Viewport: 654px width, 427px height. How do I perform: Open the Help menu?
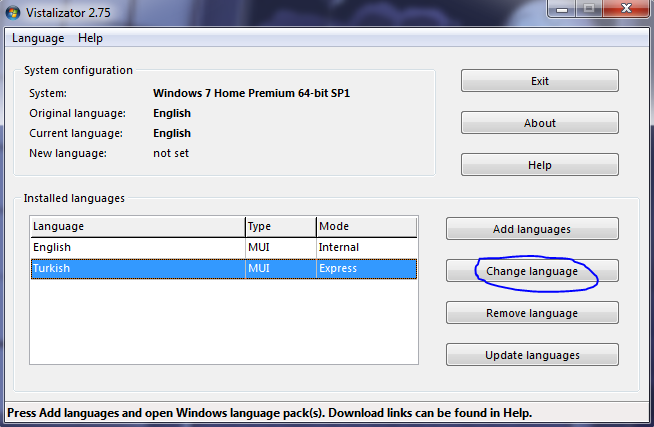pos(90,38)
